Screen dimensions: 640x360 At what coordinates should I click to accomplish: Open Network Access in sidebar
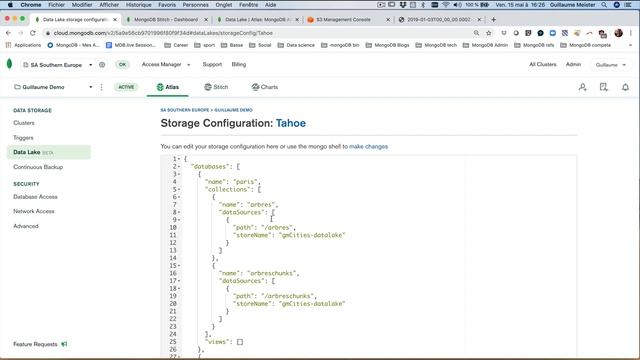(33, 211)
